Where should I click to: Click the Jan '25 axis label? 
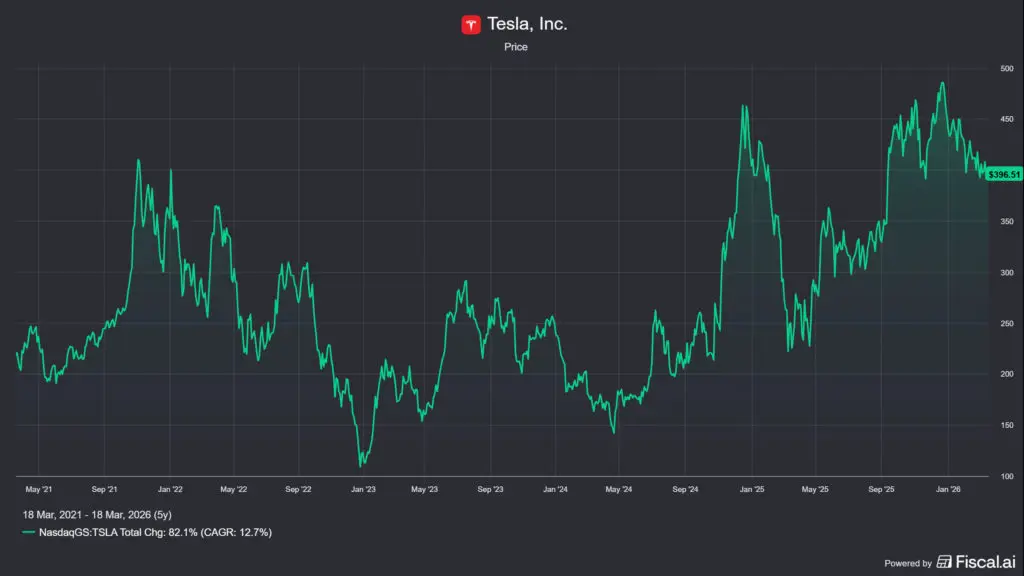click(x=752, y=489)
